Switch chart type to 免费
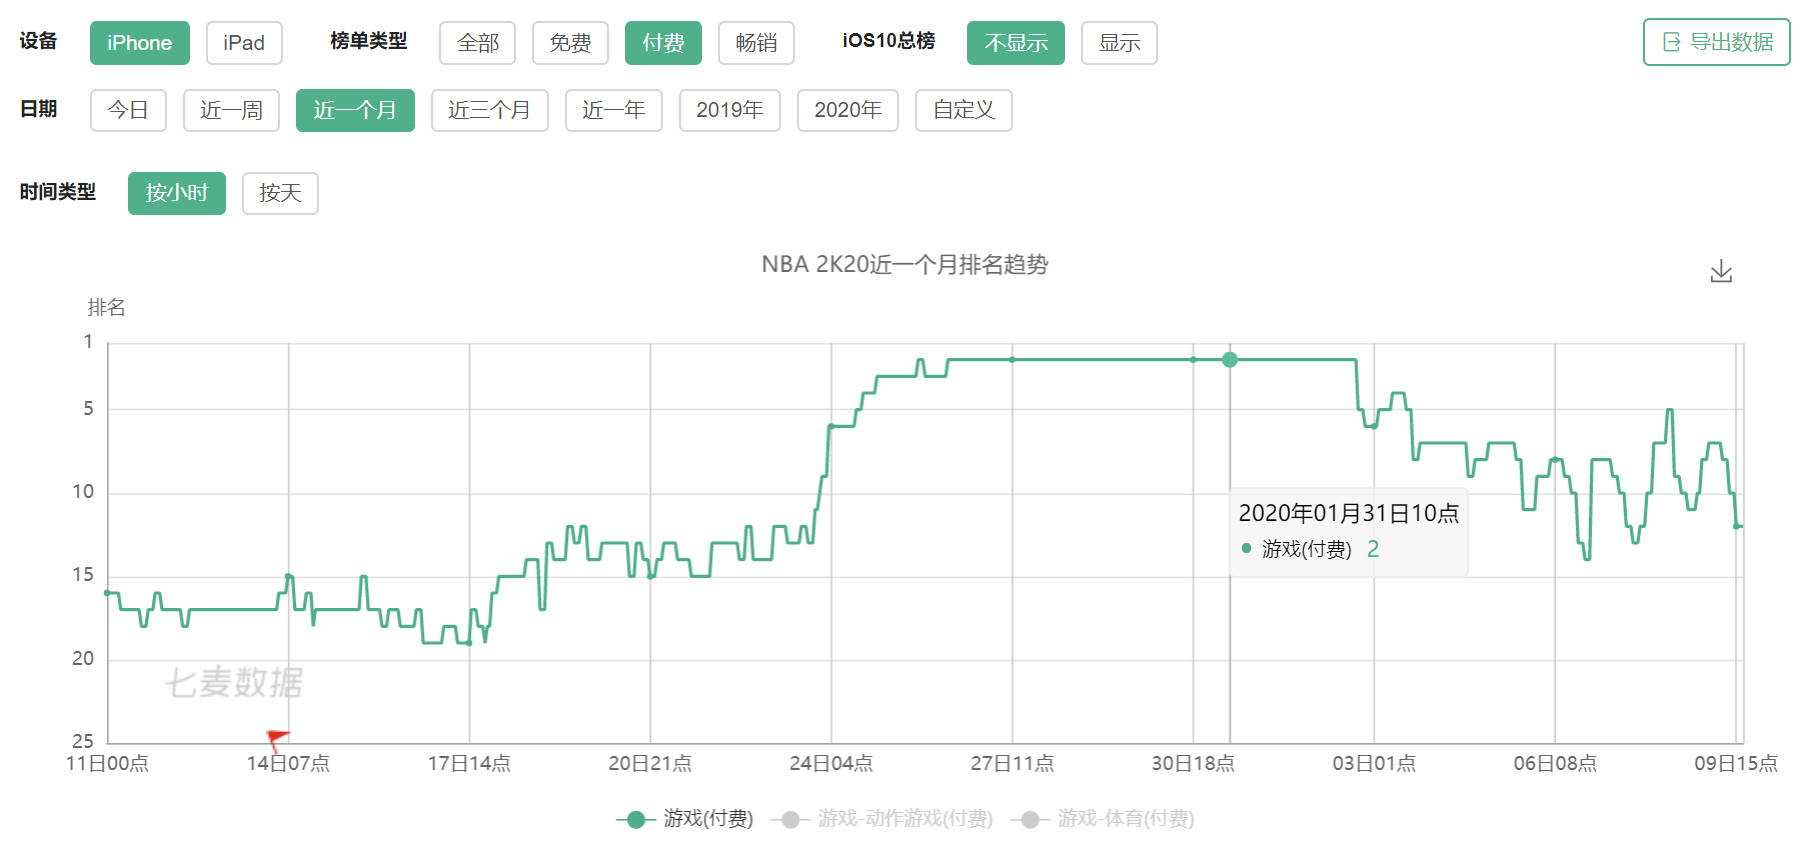Viewport: 1810px width, 849px height. point(570,43)
